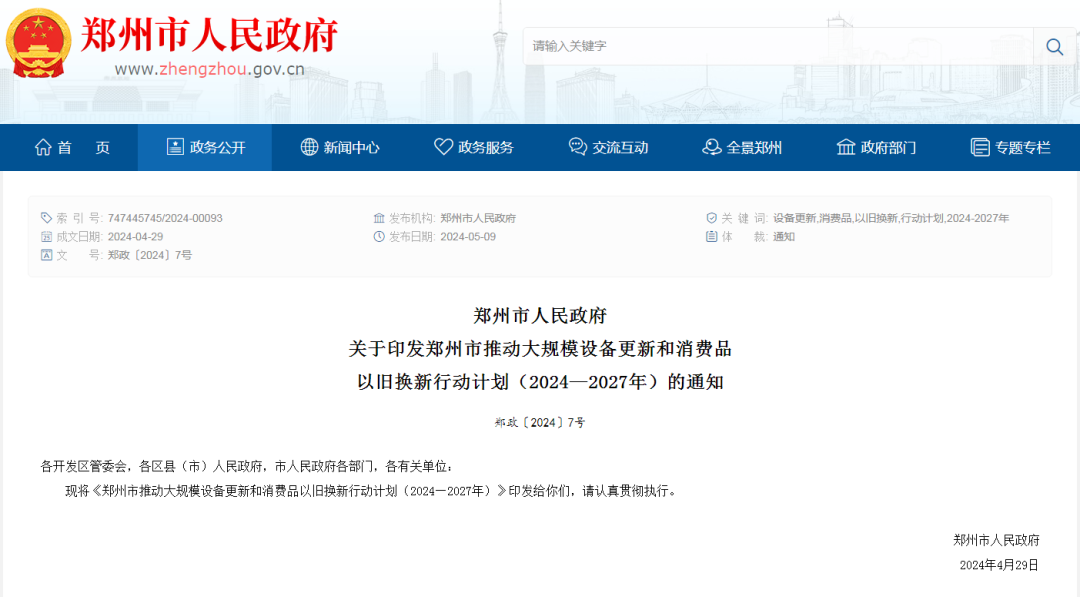
Task: Click the 文号 letter icon
Action: 46,255
